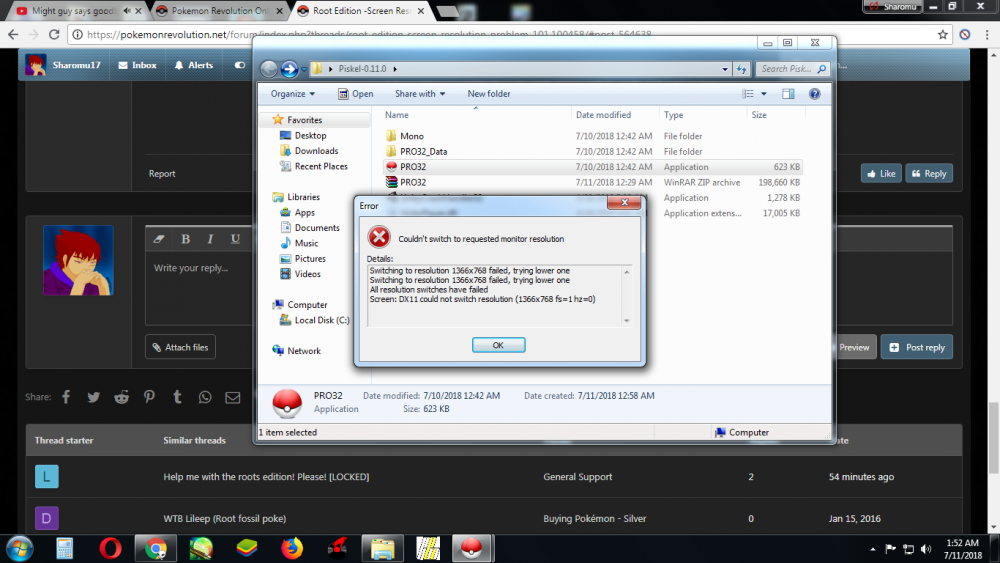The image size is (1000, 563).
Task: Open Local Disk (C:) in navigation pane
Action: (321, 320)
